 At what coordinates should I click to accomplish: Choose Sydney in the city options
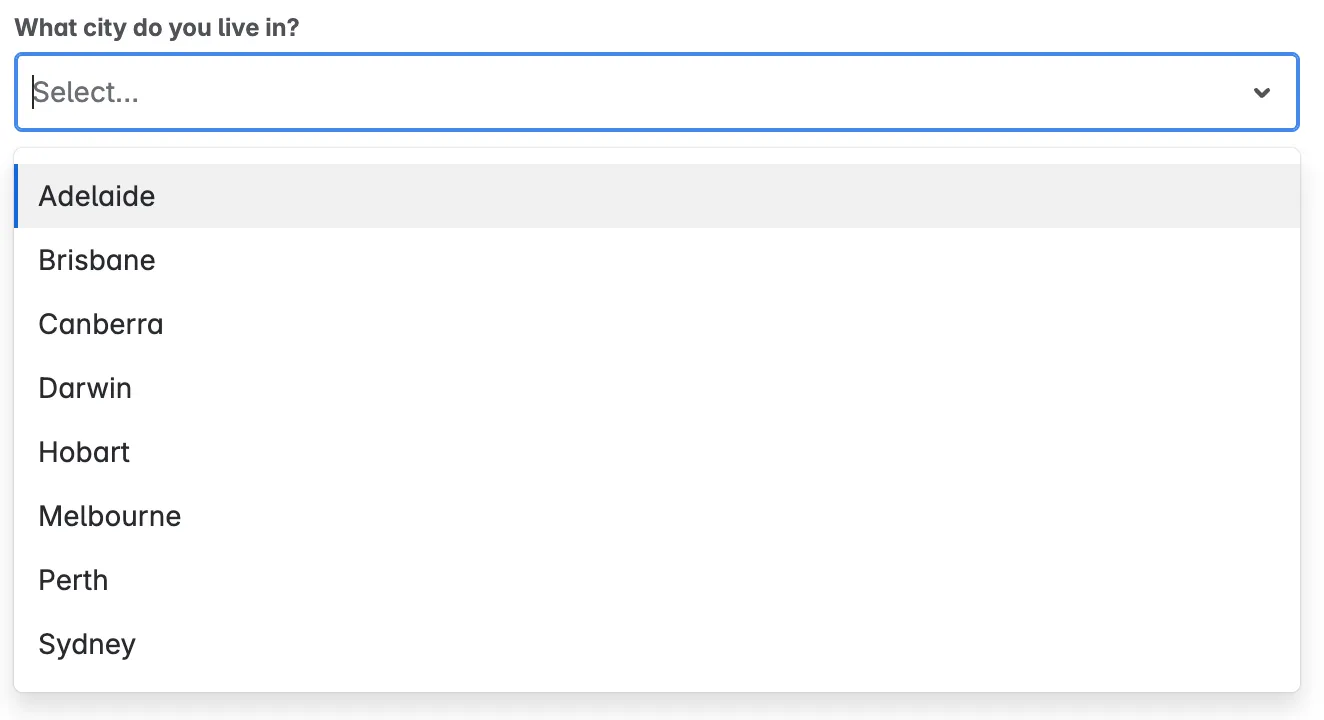[x=87, y=644]
